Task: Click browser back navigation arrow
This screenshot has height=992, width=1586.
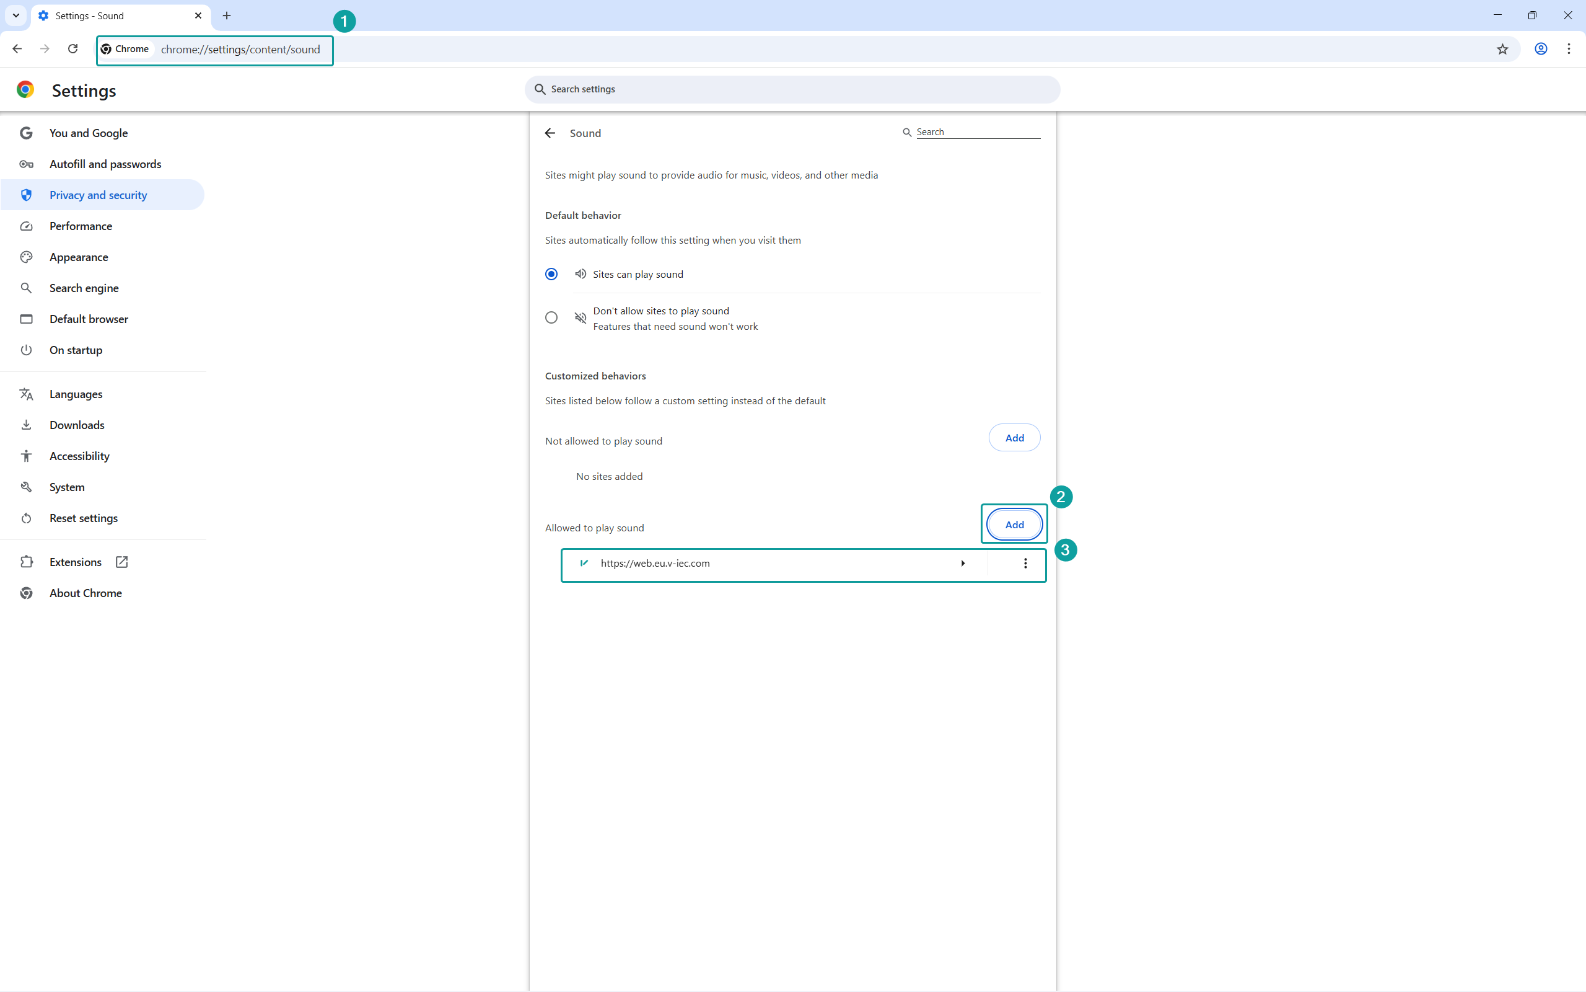Action: click(x=17, y=49)
